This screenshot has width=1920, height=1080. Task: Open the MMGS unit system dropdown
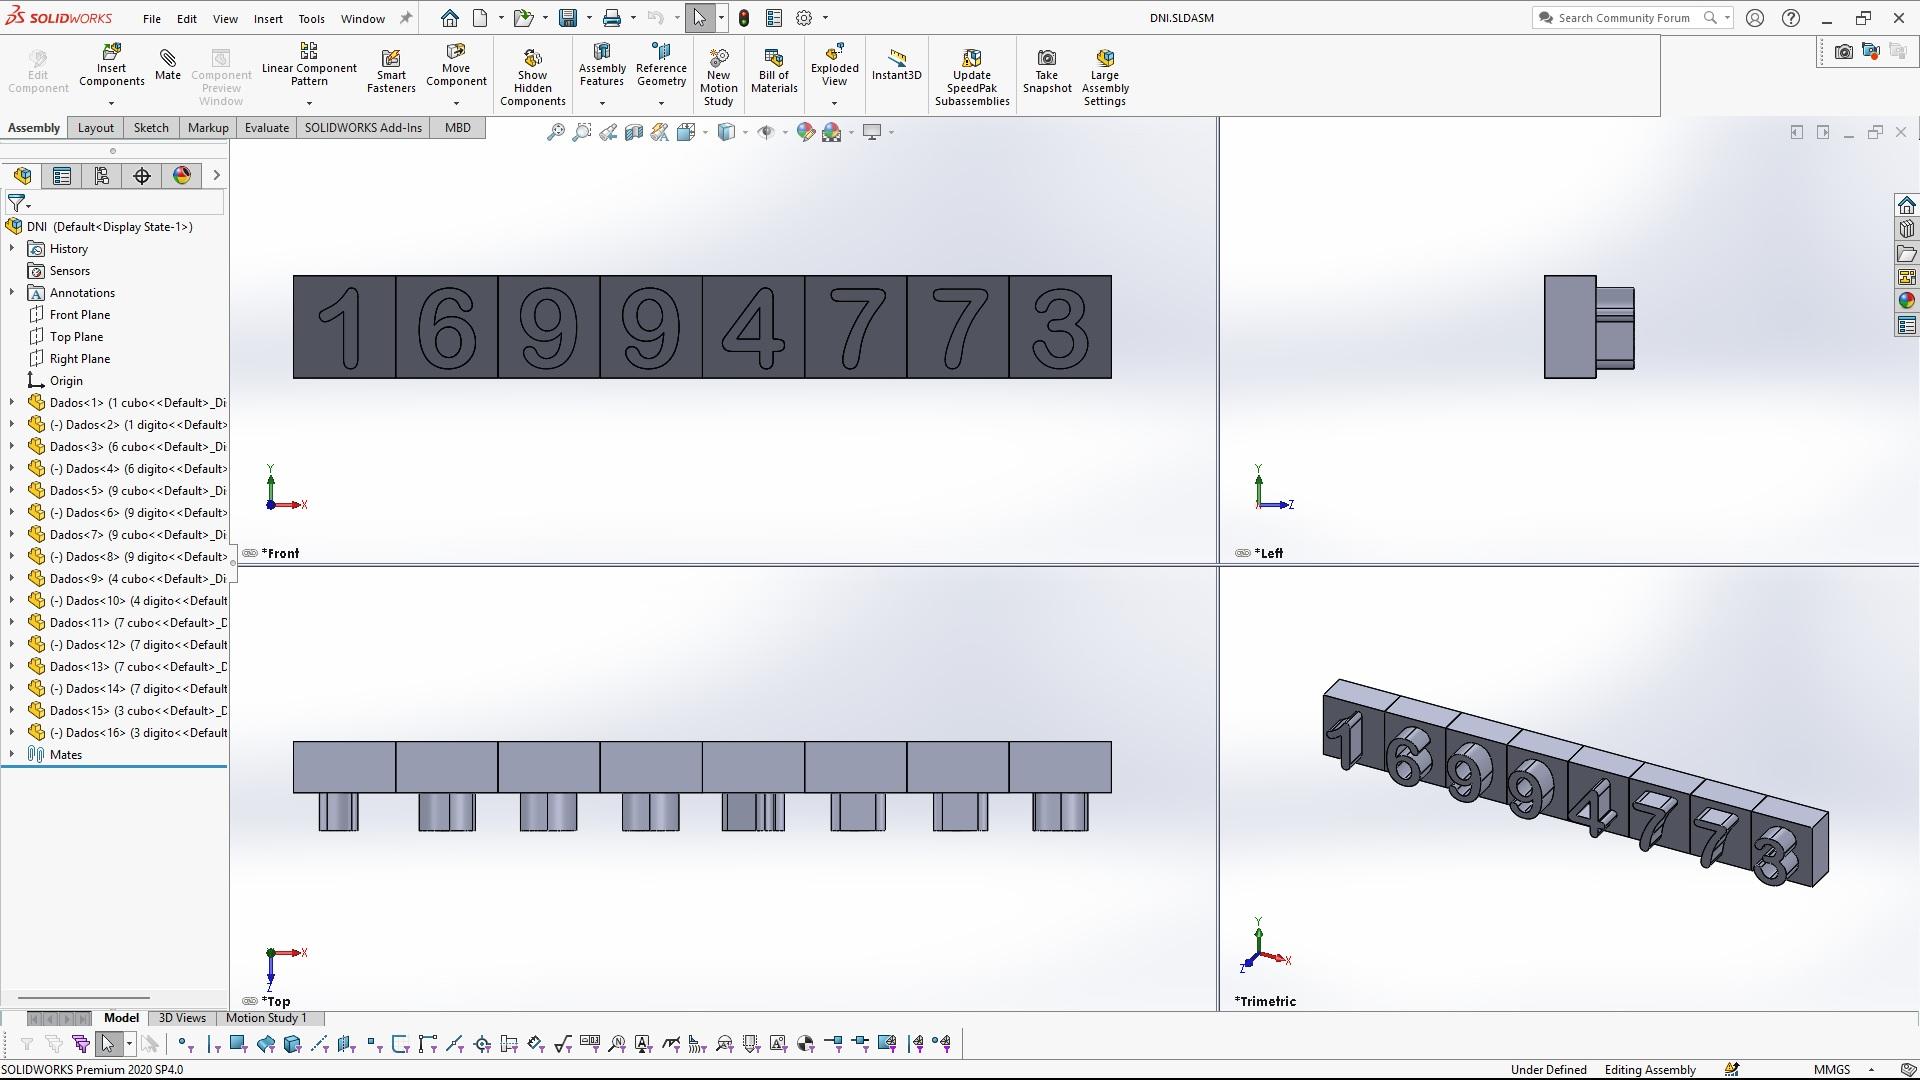coord(1871,1070)
